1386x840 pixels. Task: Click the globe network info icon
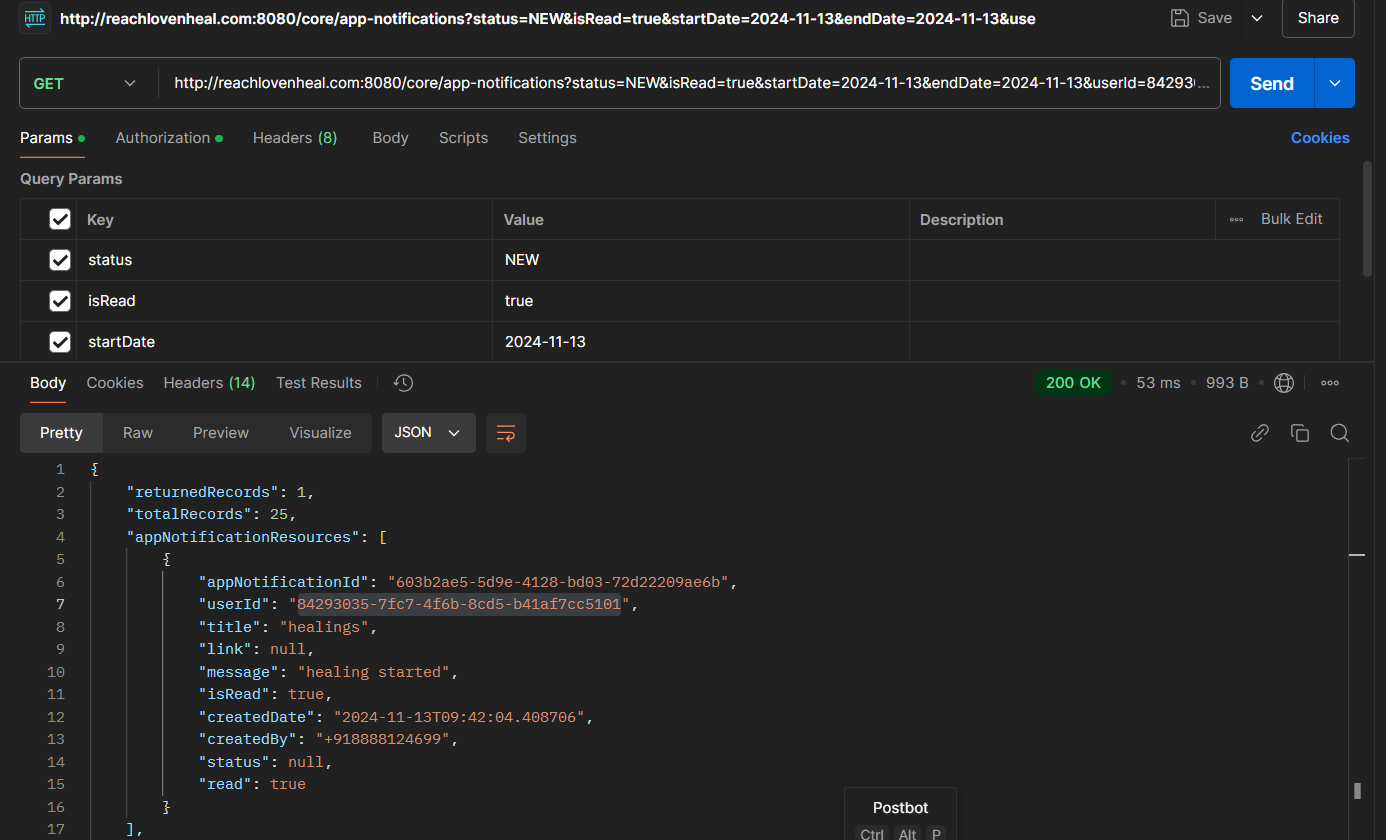pyautogui.click(x=1284, y=383)
